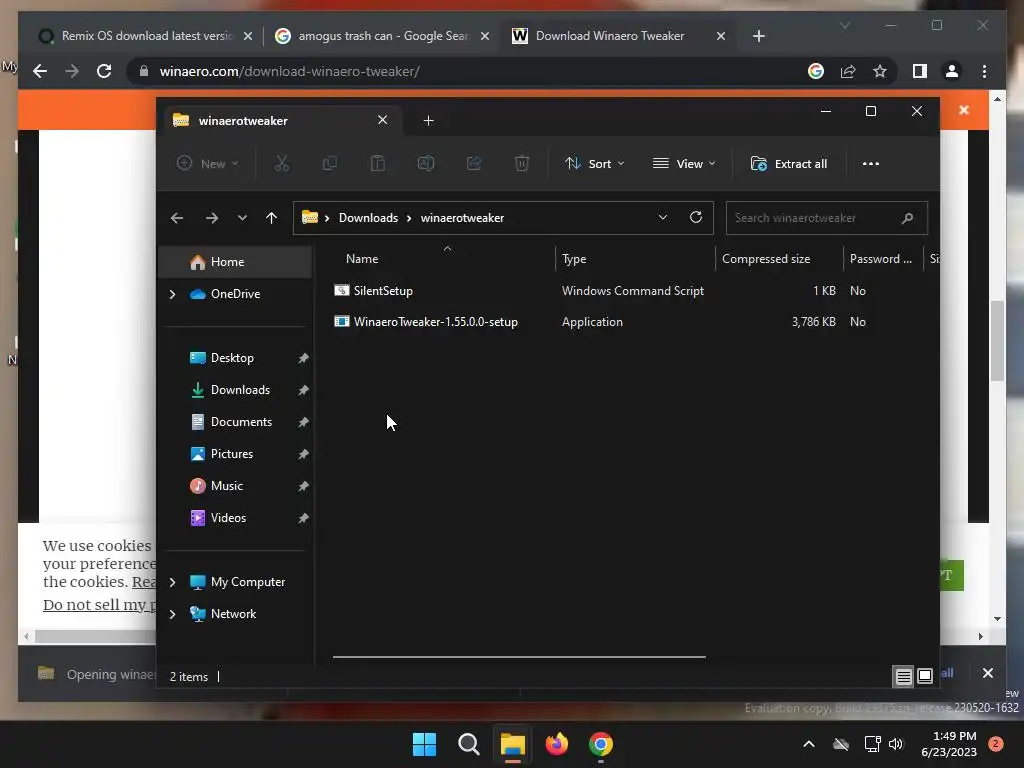Click the search magnifier in Explorer search box

pos(907,218)
